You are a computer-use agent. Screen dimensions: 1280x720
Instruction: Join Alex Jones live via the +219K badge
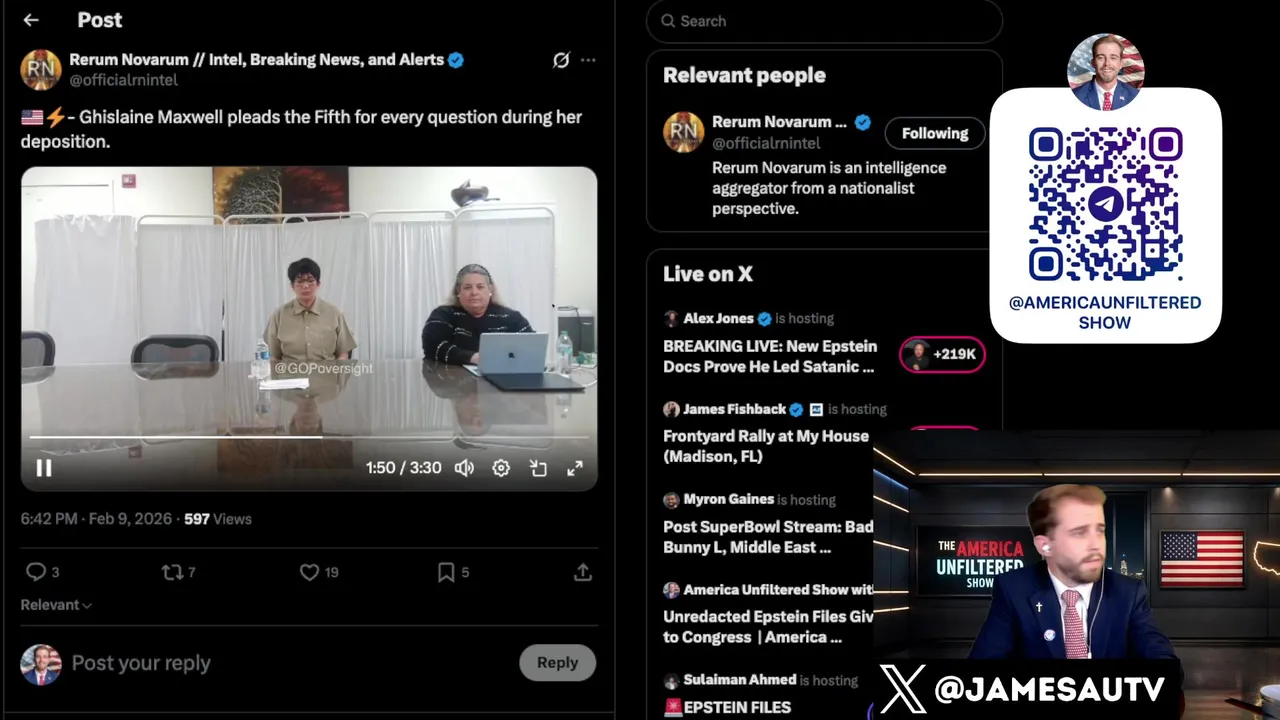tap(942, 354)
